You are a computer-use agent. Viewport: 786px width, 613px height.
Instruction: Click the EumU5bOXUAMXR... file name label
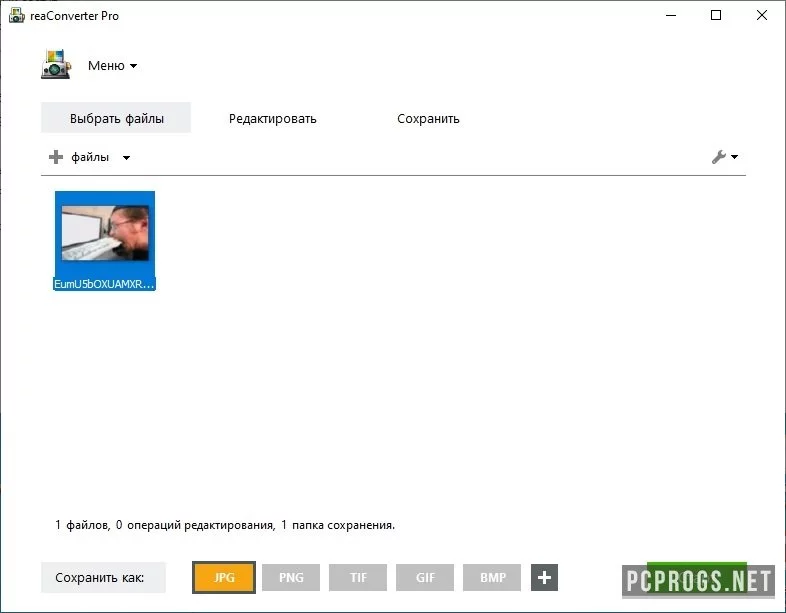[104, 284]
